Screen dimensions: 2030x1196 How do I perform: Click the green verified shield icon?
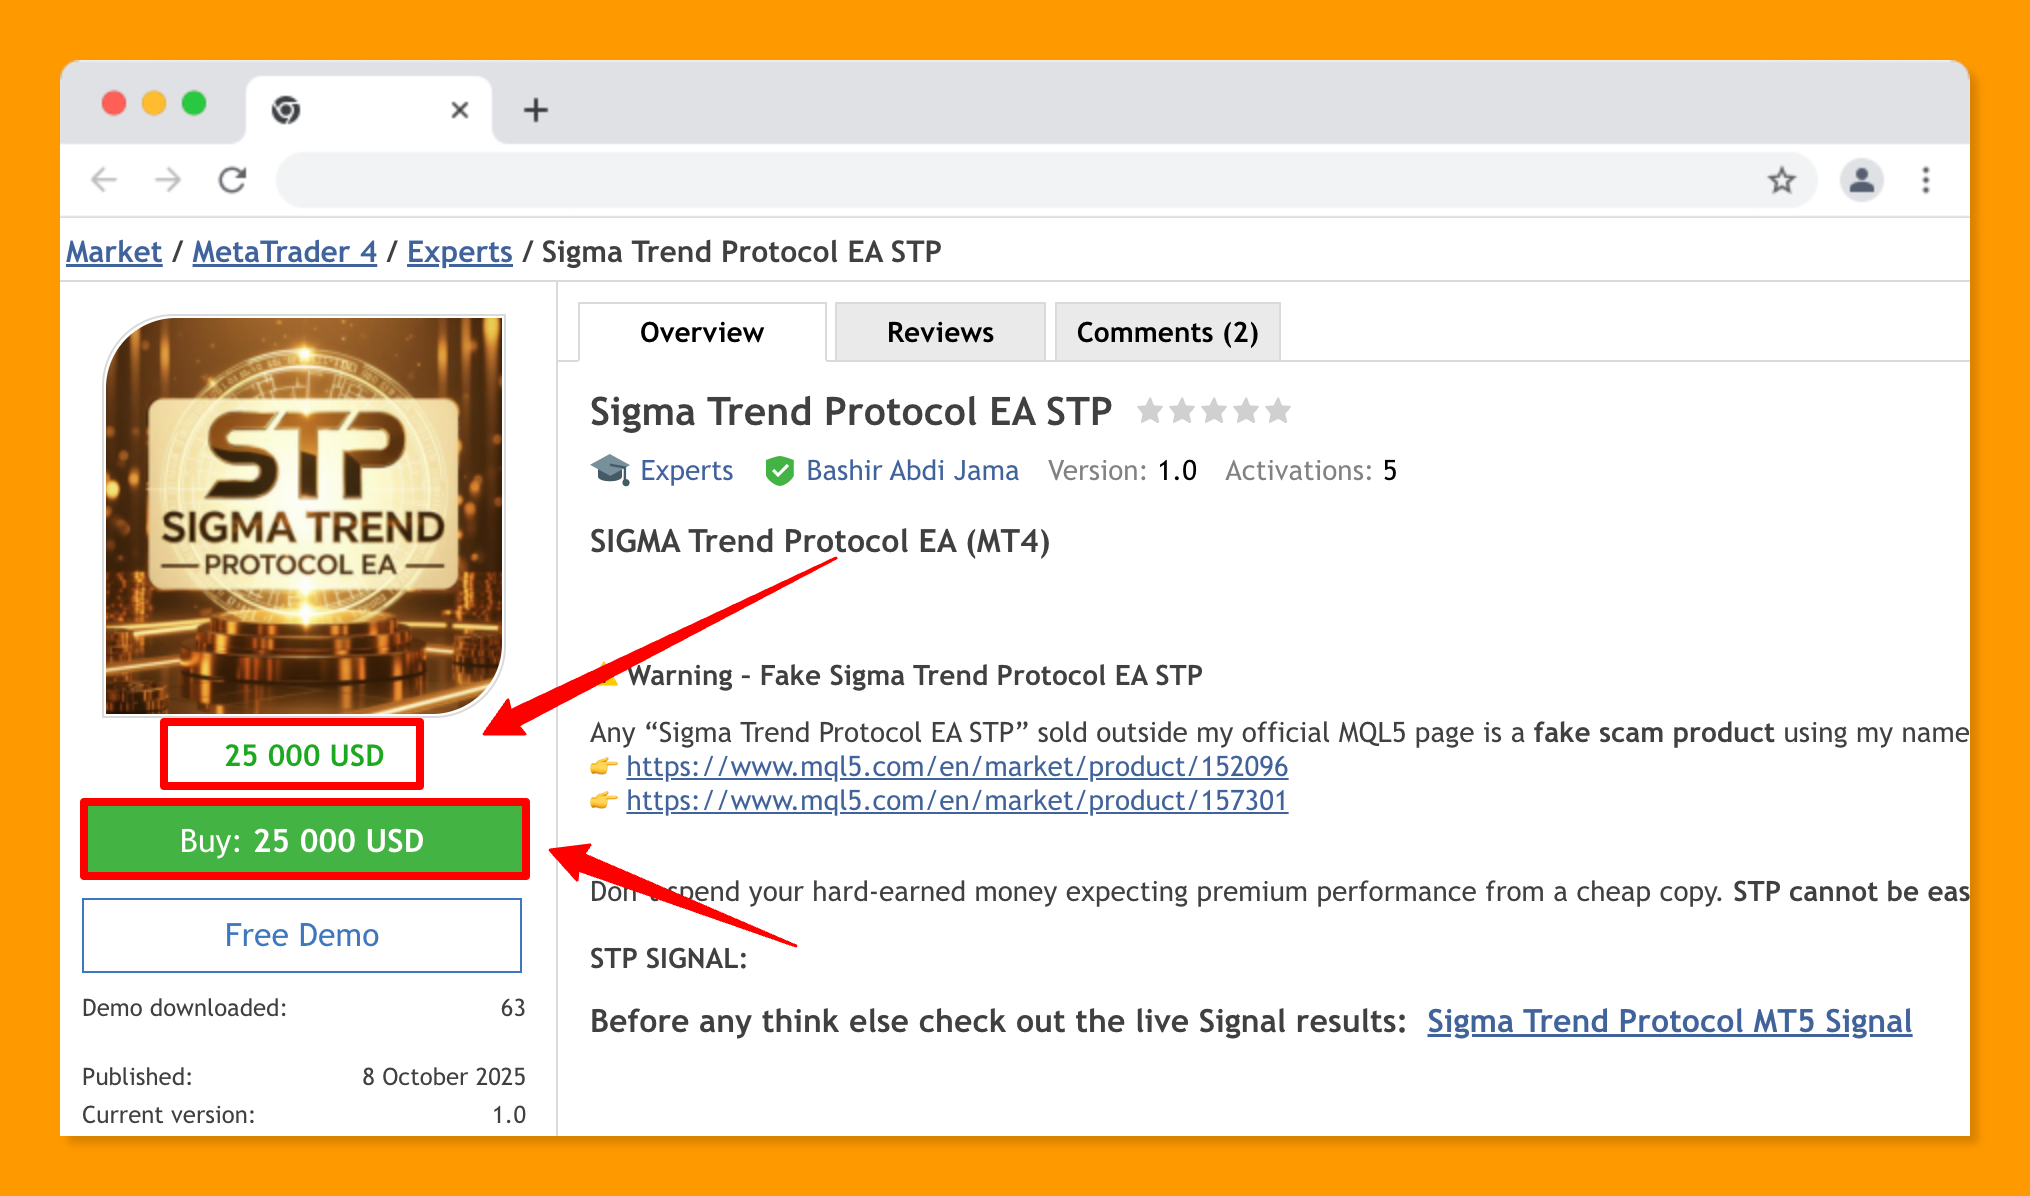click(779, 470)
